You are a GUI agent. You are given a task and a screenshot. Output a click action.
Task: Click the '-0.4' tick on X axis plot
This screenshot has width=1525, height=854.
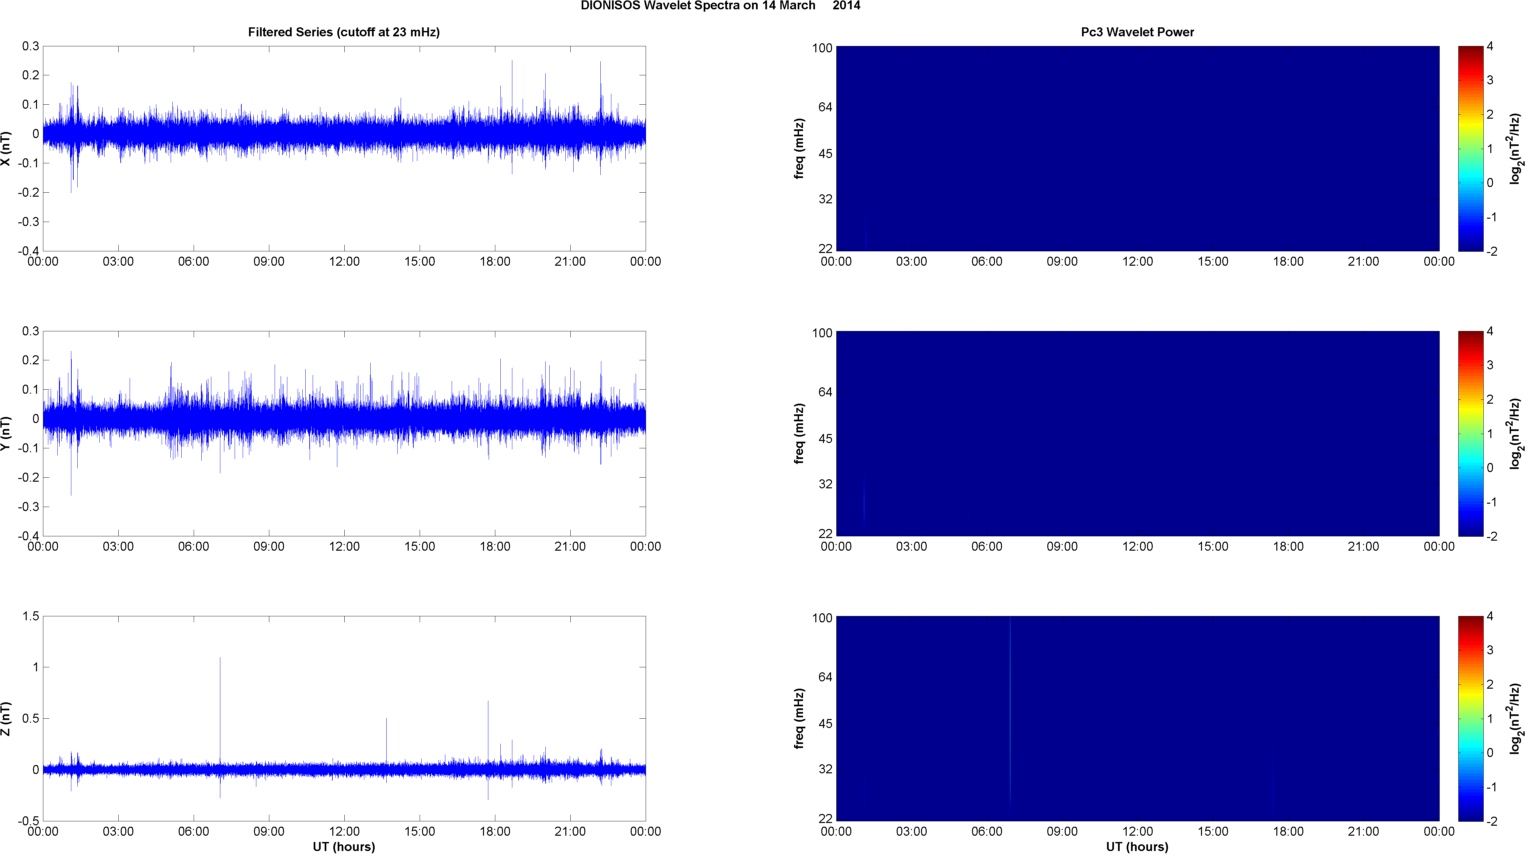tap(28, 251)
